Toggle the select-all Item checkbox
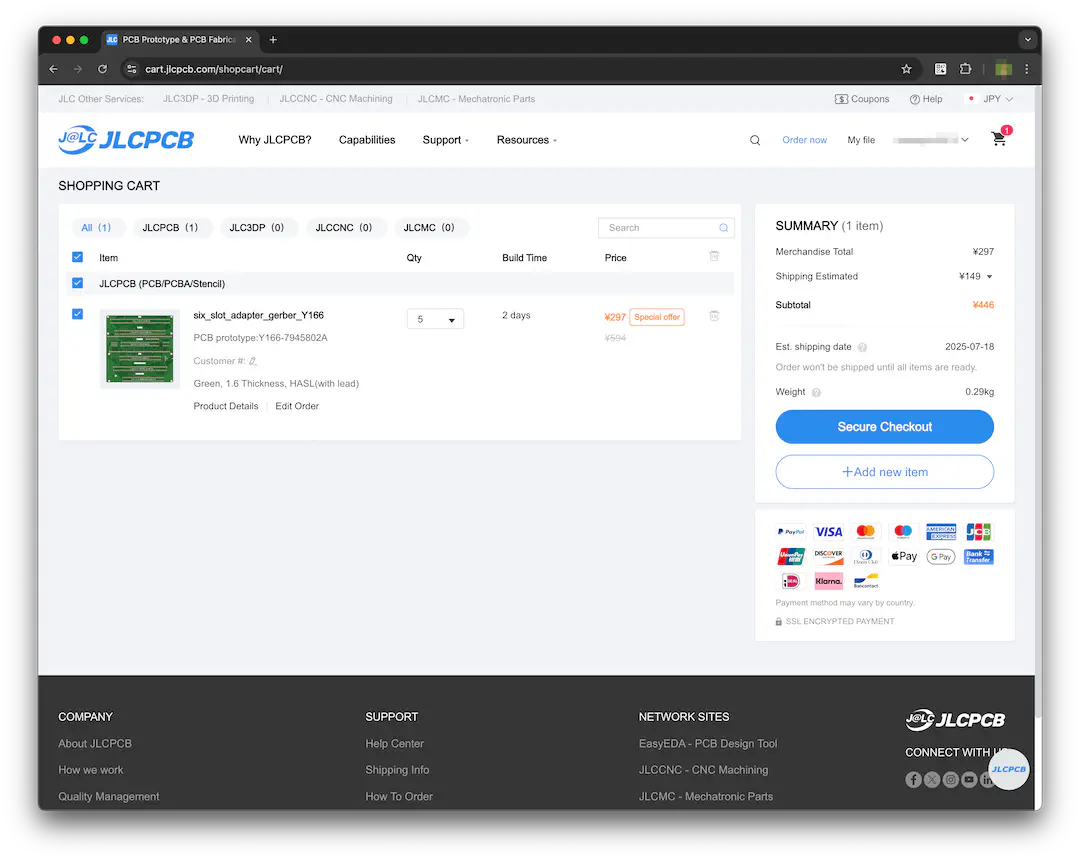 click(x=77, y=257)
